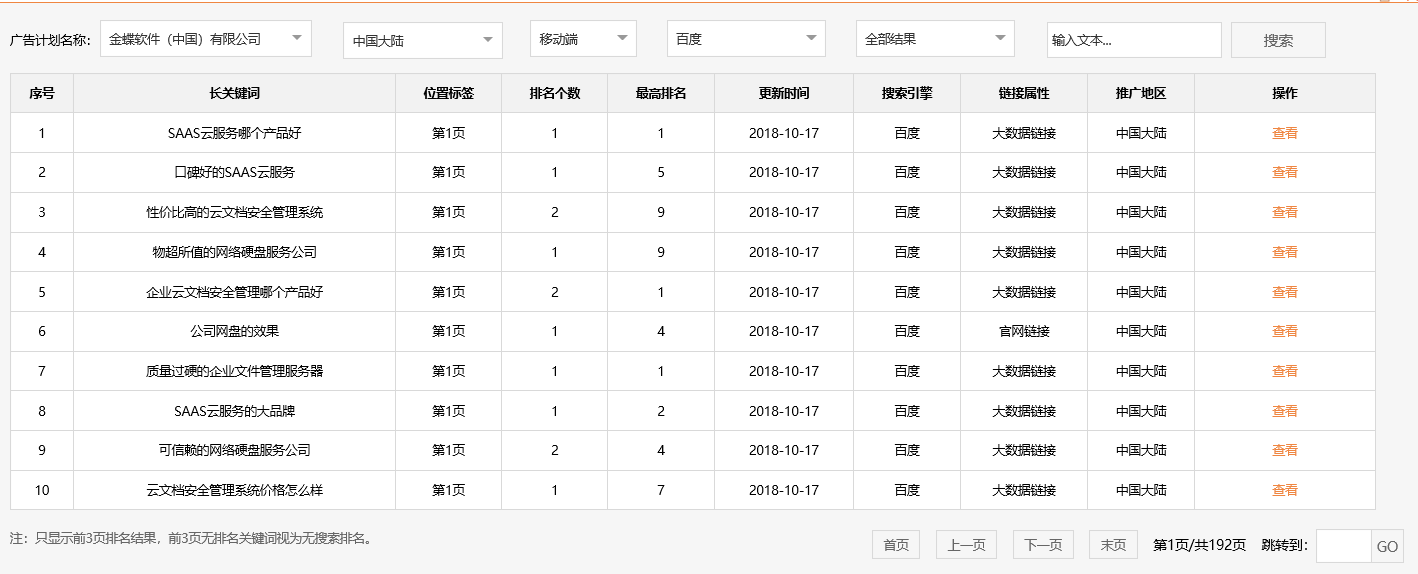The image size is (1418, 574).
Task: Click the 长关键词 column header
Action: point(234,93)
